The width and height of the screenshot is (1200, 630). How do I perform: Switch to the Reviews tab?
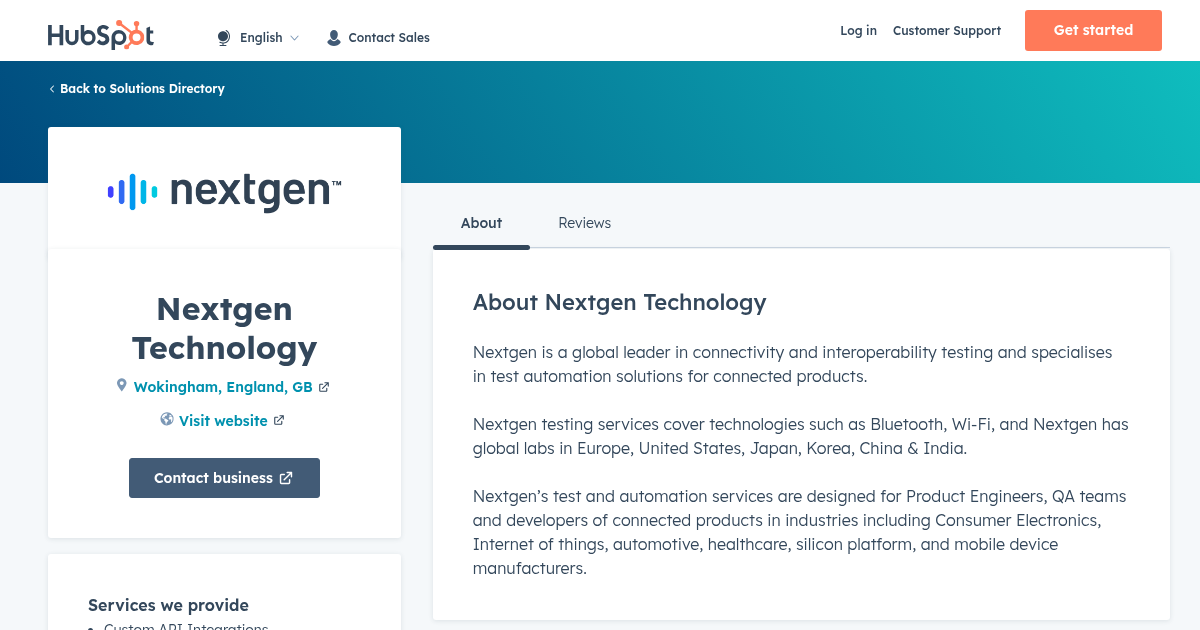[584, 223]
